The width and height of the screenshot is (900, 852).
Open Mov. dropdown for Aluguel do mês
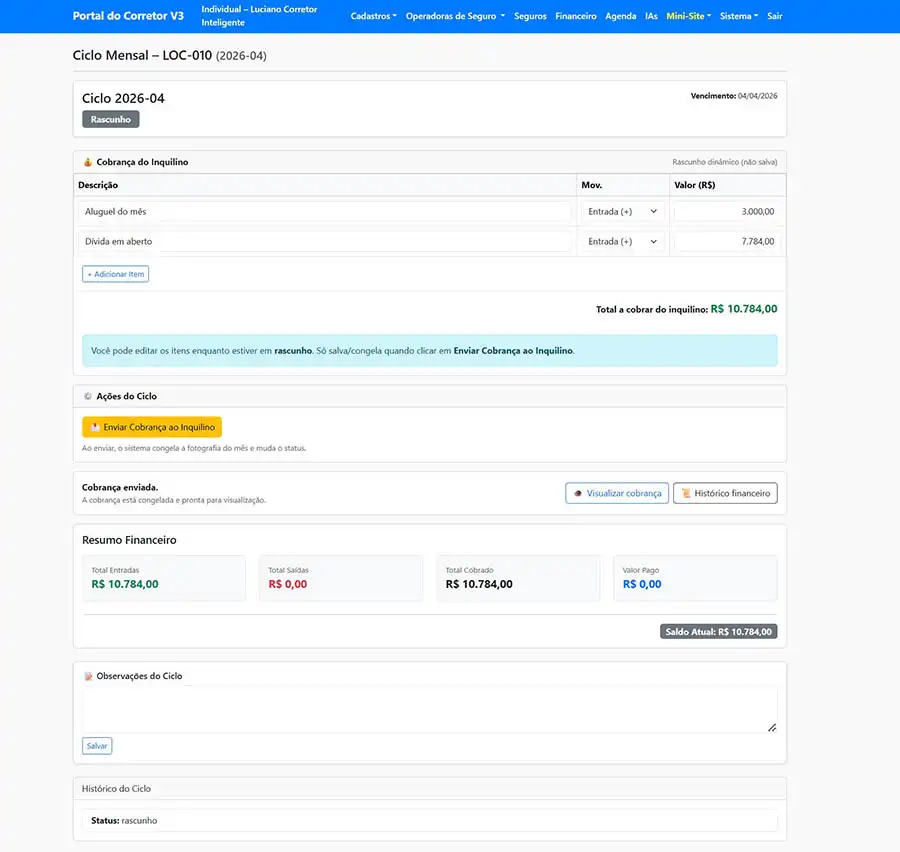click(x=623, y=212)
